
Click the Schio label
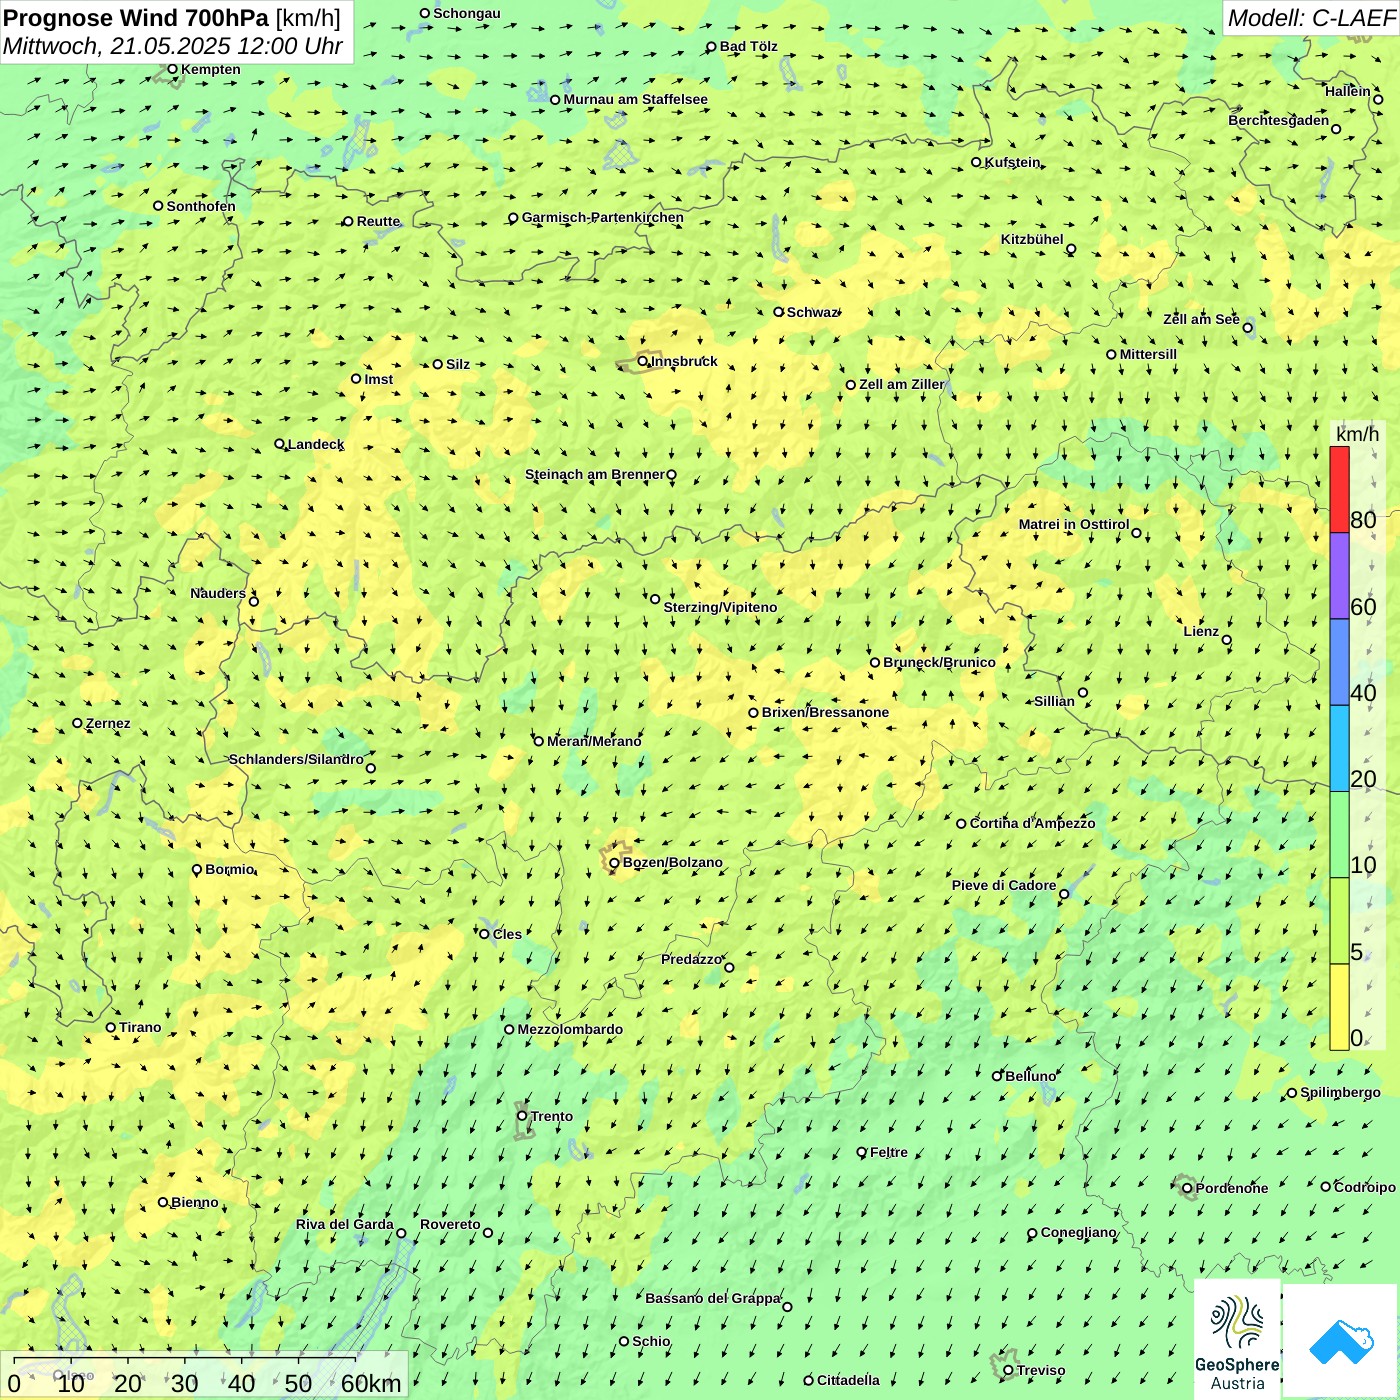(651, 1341)
